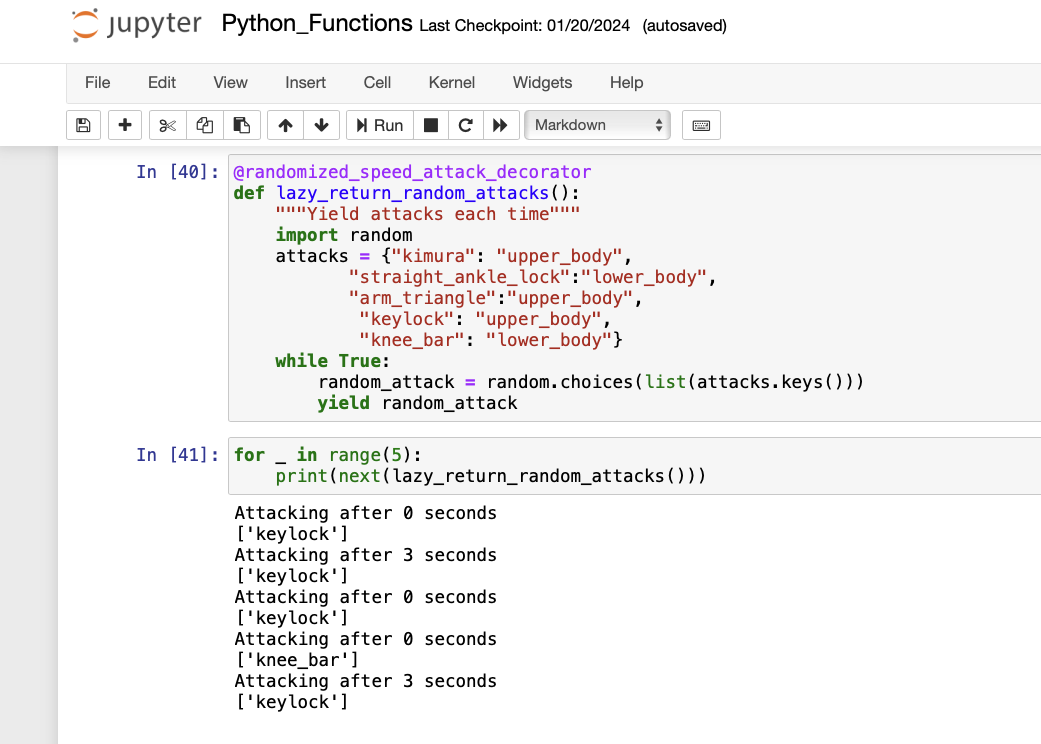
Task: Open the Insert menu
Action: [305, 82]
